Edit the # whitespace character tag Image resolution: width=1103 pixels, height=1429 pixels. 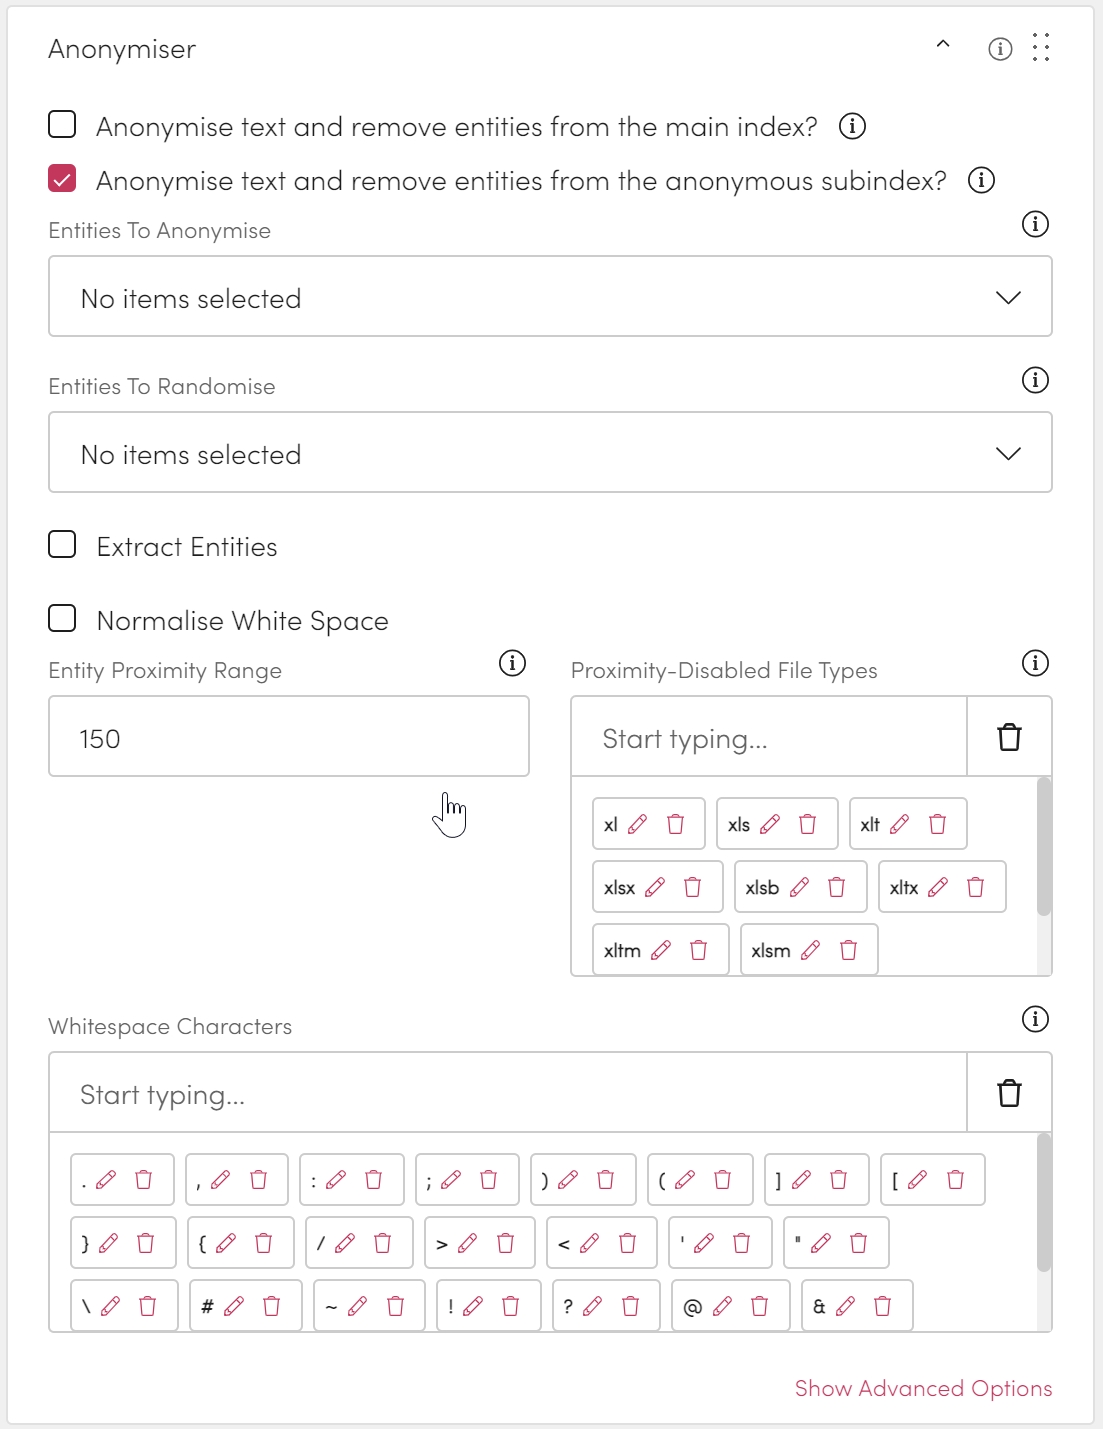[x=234, y=1306]
